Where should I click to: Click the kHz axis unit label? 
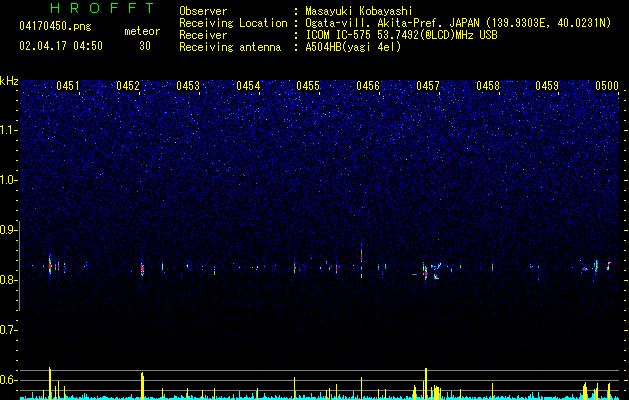click(9, 81)
